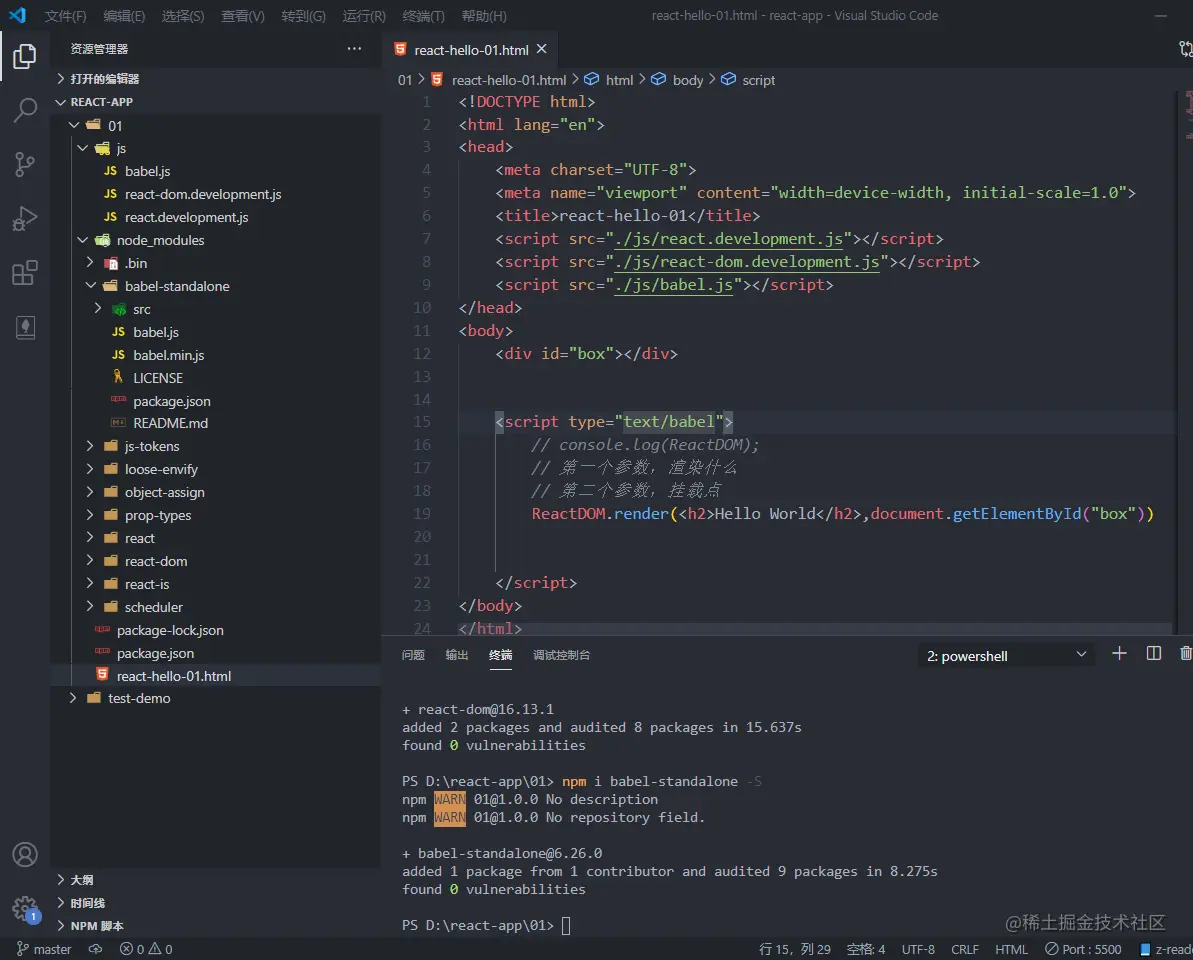Open the Accounts icon in activity bar
The width and height of the screenshot is (1193, 960).
tap(24, 854)
